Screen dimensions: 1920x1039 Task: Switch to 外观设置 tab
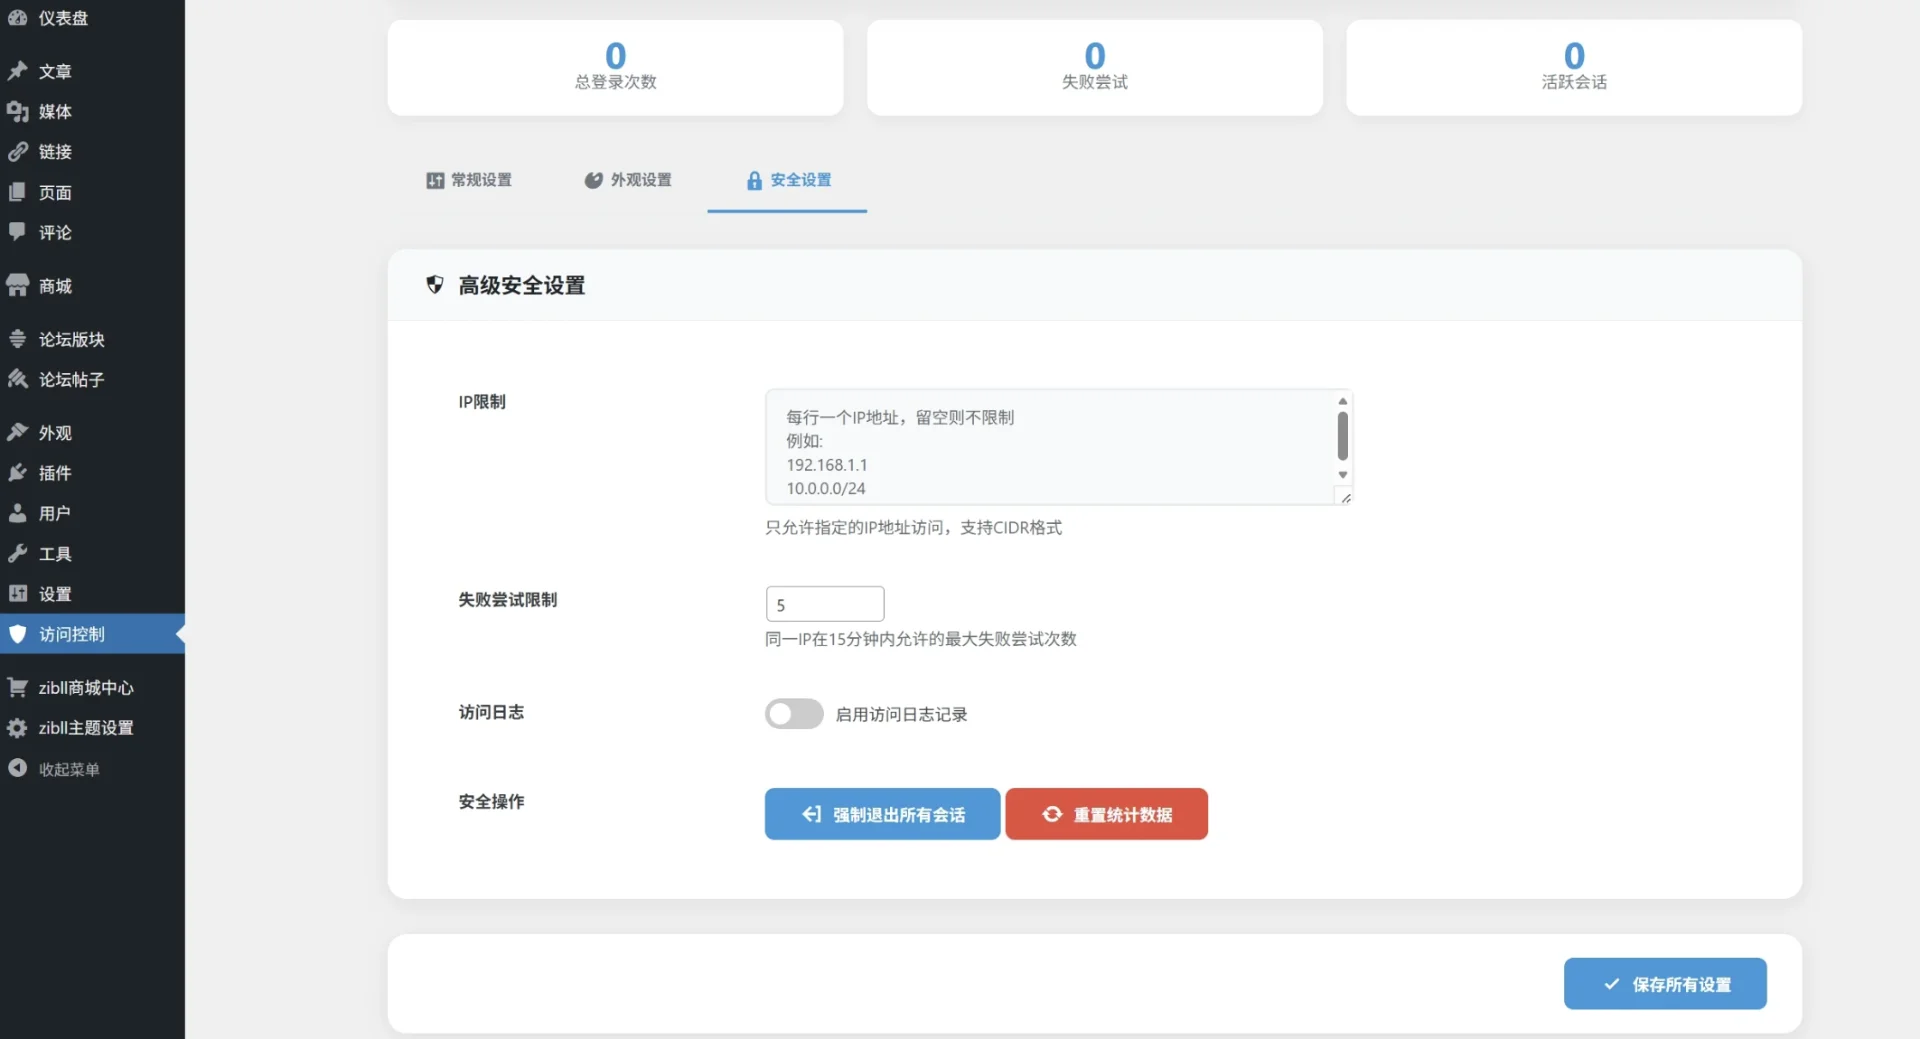[x=628, y=180]
